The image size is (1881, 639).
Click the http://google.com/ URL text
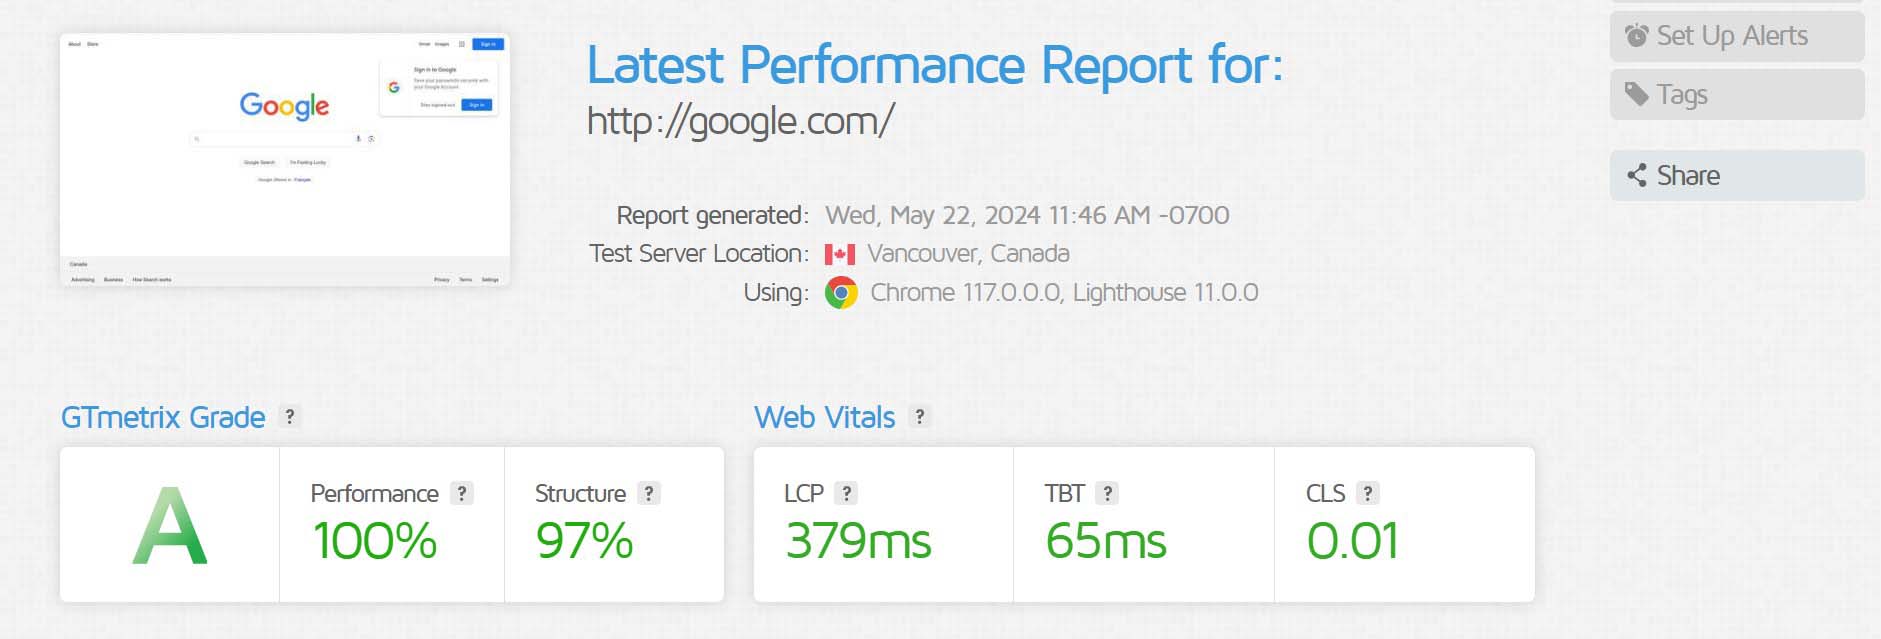point(740,121)
